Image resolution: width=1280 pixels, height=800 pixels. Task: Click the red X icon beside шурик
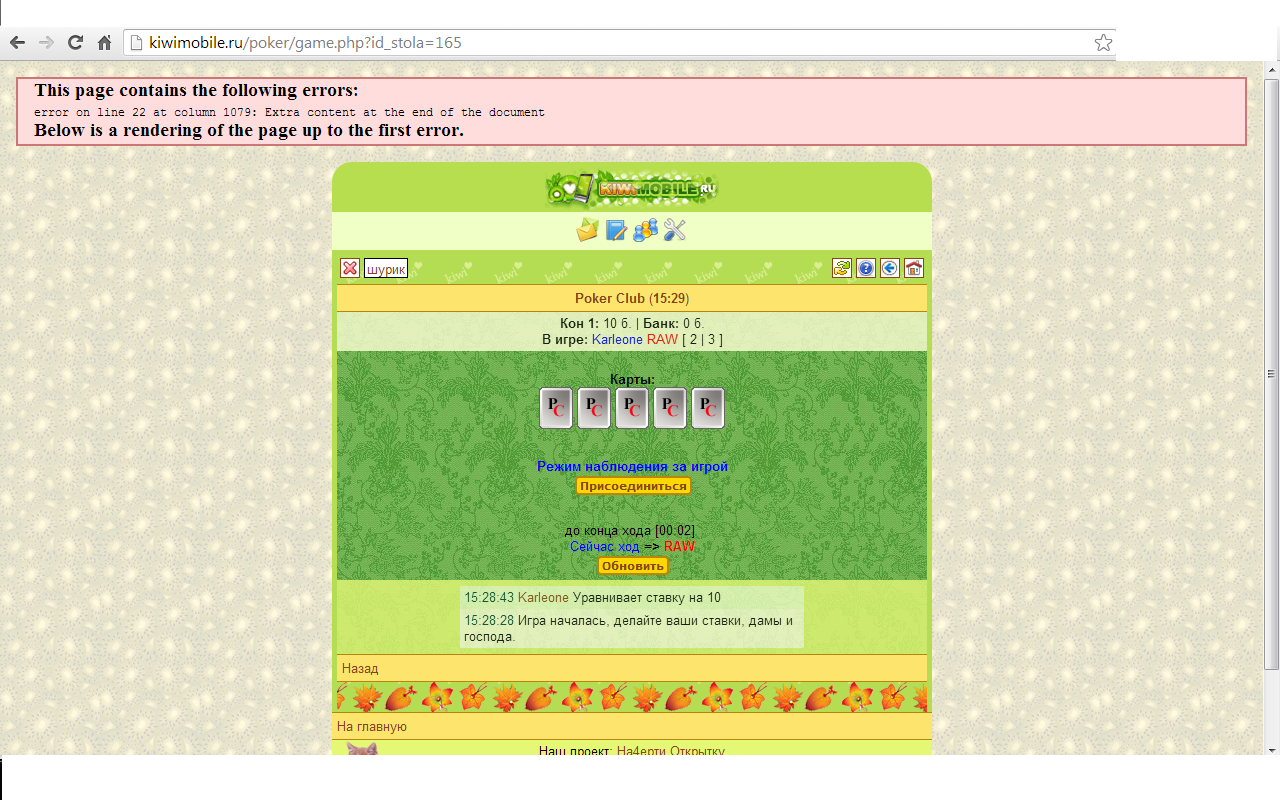(x=350, y=268)
